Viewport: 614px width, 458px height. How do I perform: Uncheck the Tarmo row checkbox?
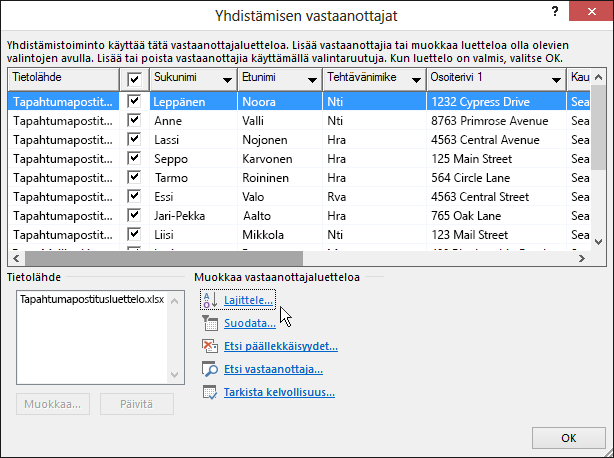click(x=134, y=177)
